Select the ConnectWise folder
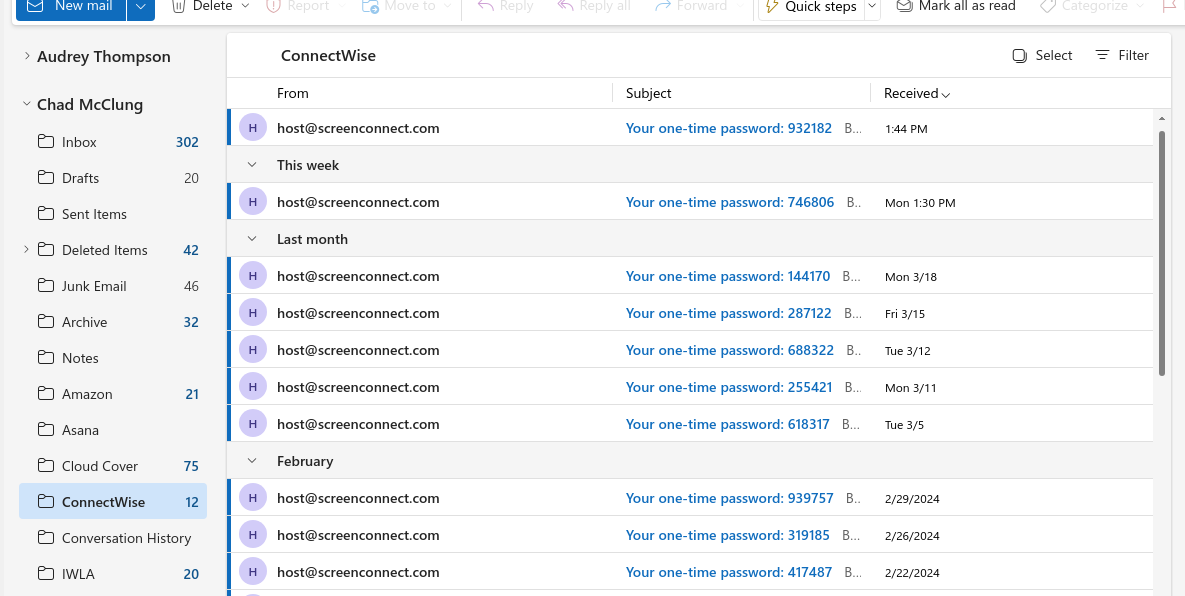 click(x=113, y=502)
